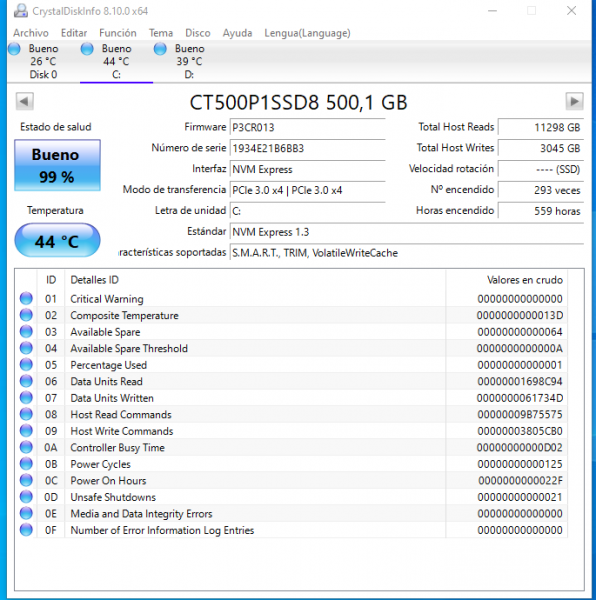Click the D: drive blue status orb

[160, 49]
